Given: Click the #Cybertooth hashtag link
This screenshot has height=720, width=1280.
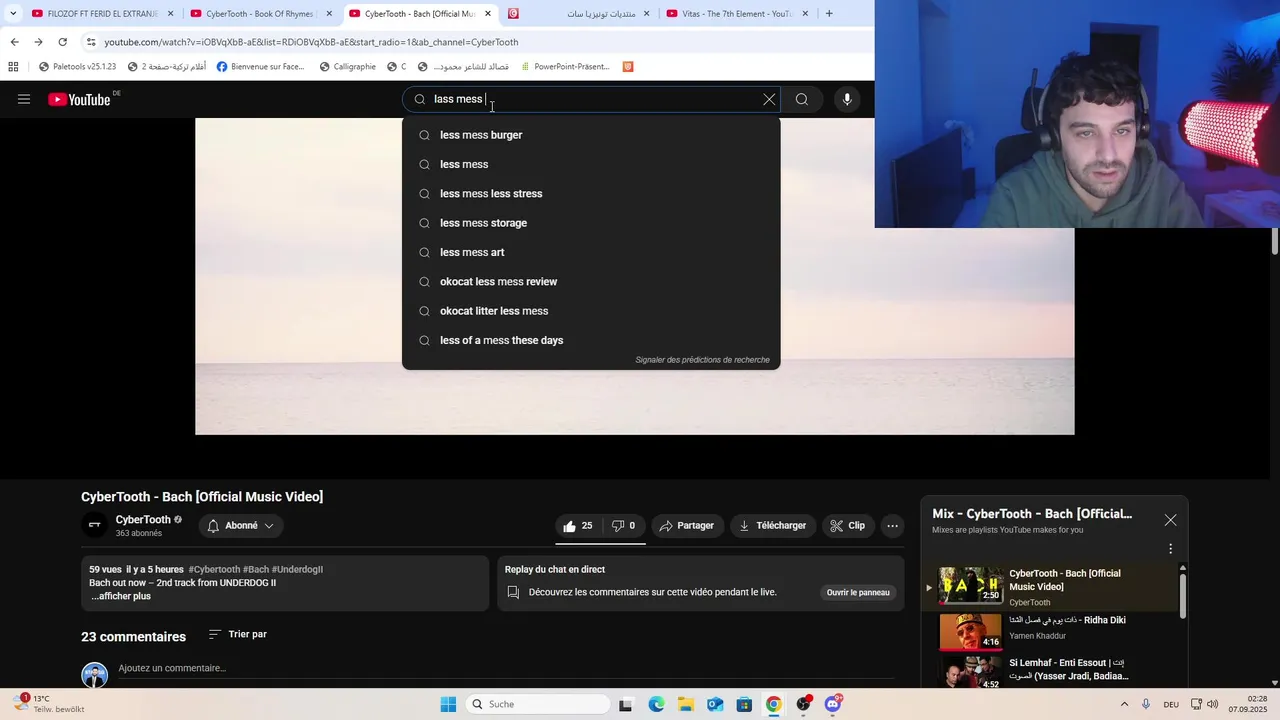Looking at the screenshot, I should tap(214, 570).
